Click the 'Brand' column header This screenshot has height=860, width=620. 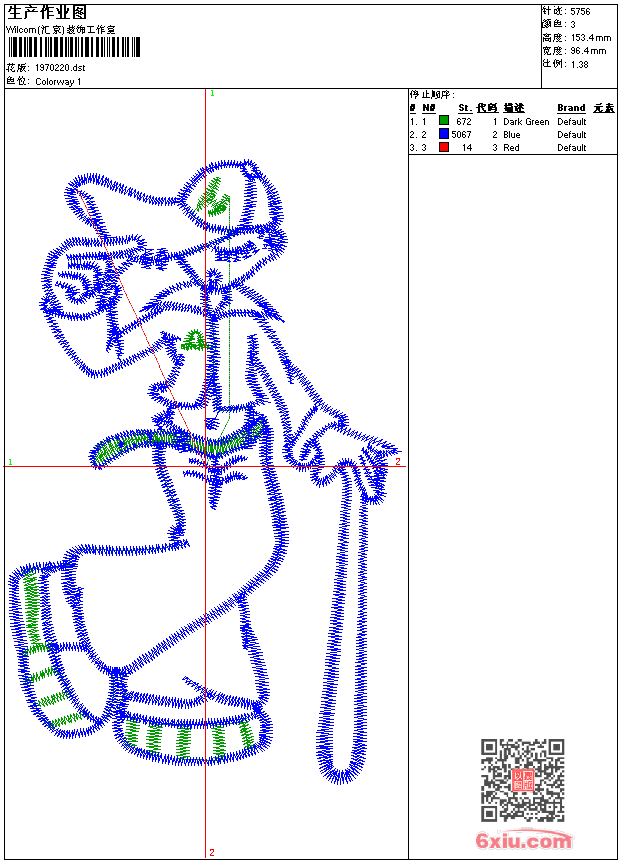(x=571, y=108)
